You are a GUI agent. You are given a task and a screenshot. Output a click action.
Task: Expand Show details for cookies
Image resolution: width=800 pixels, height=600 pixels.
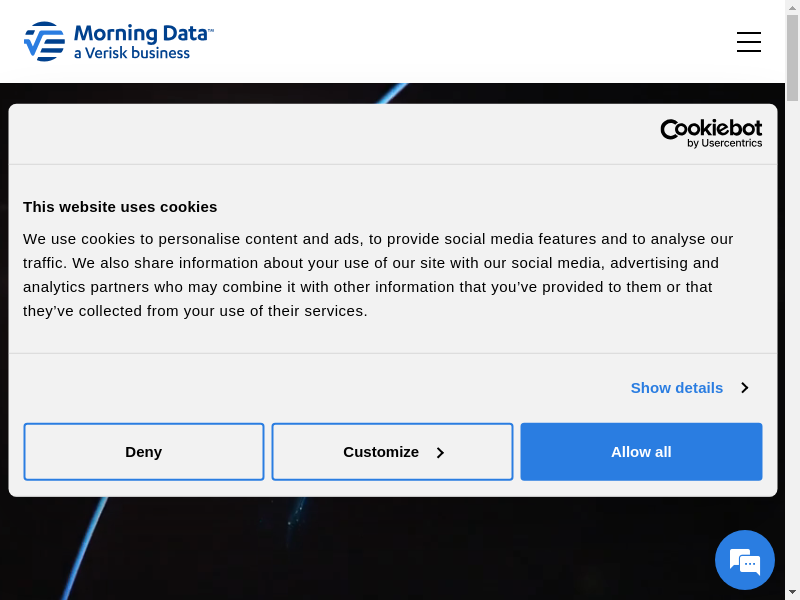[x=676, y=388]
